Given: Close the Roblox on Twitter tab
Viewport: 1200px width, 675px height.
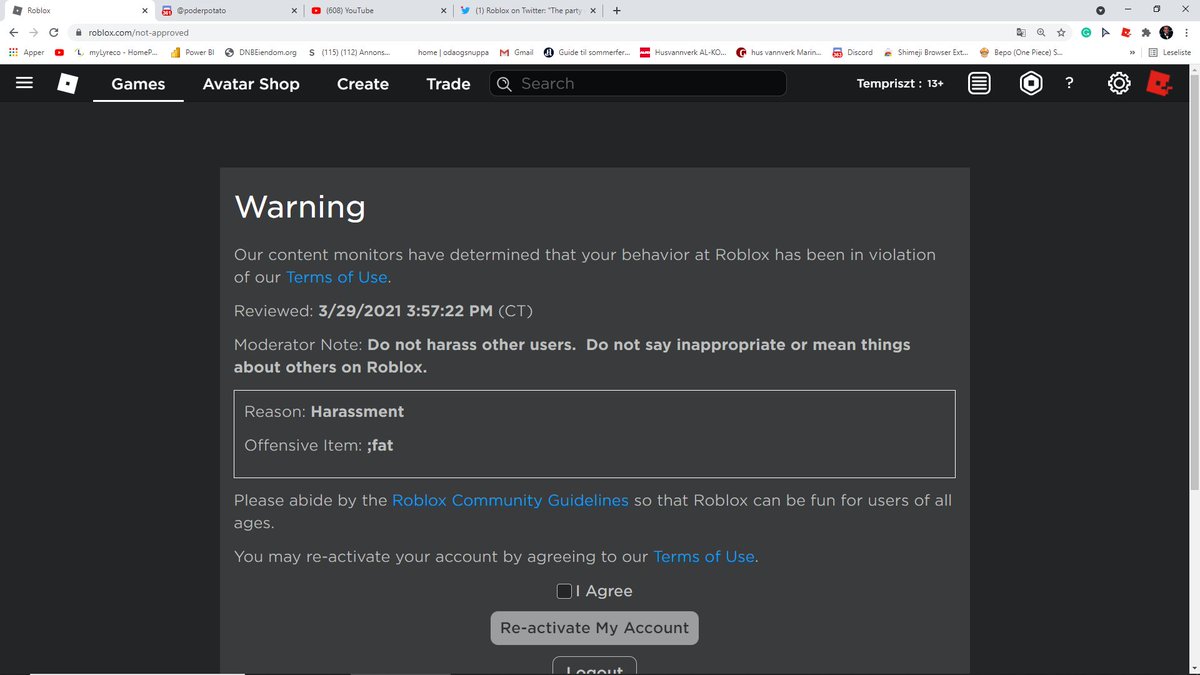Looking at the screenshot, I should click(x=593, y=11).
